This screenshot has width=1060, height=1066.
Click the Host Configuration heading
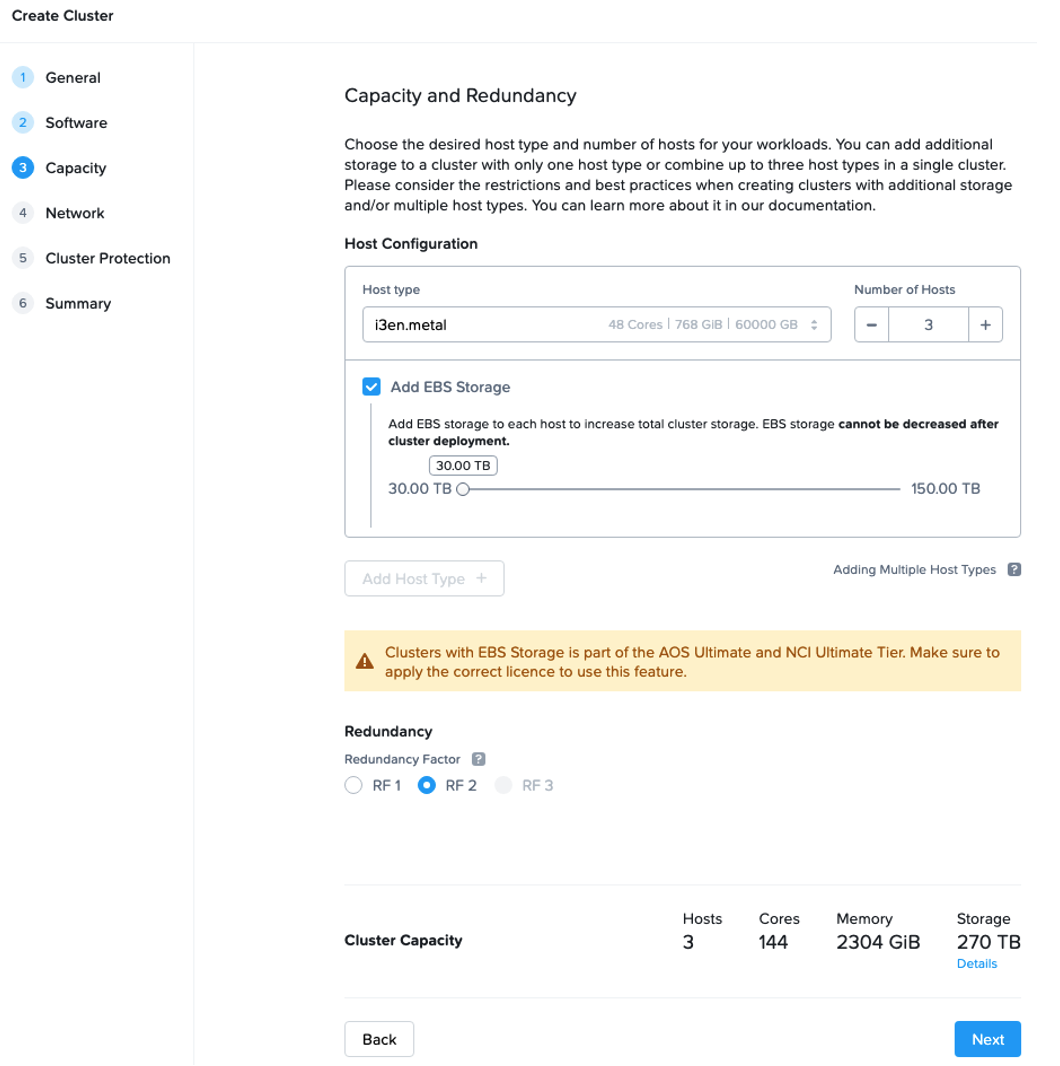[411, 244]
